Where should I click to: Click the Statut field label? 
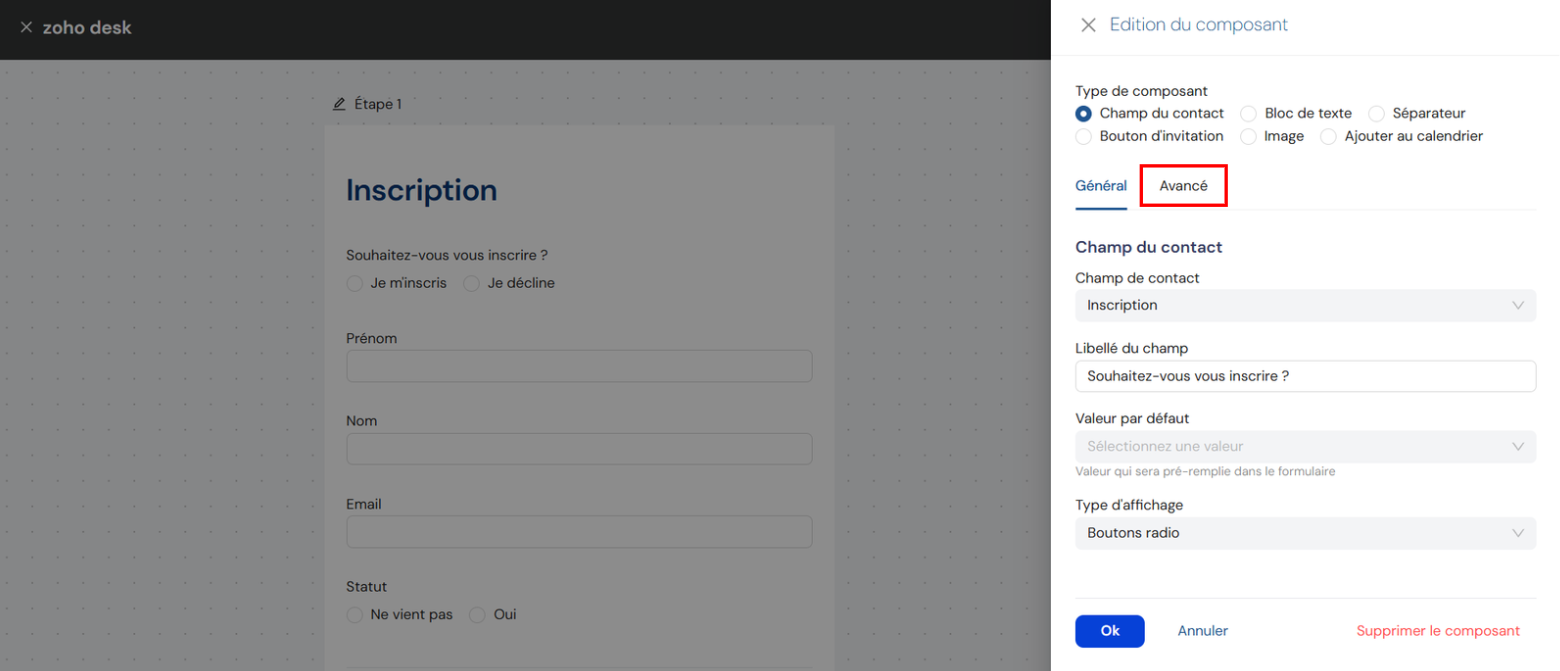(366, 587)
